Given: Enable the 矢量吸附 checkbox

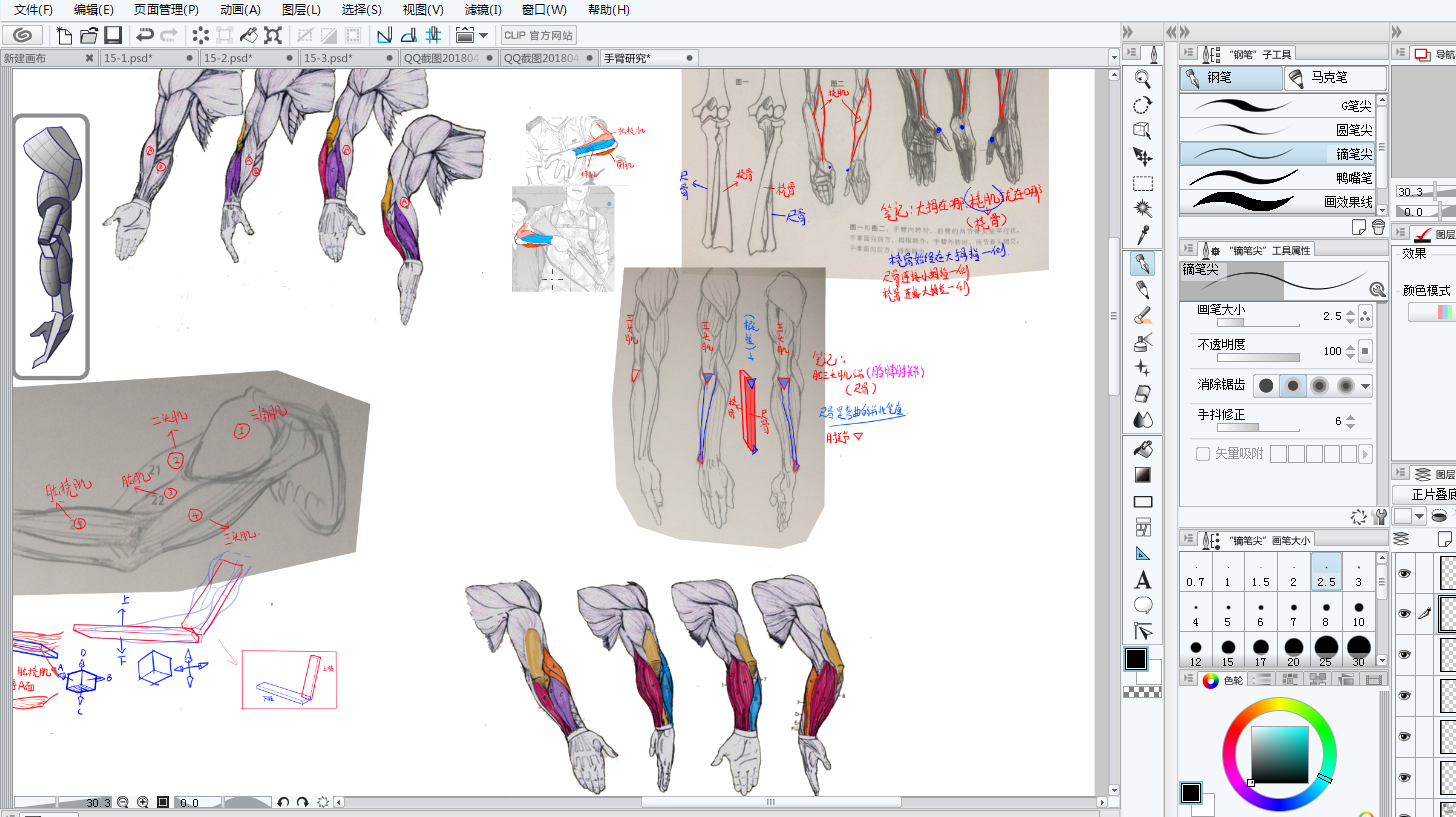Looking at the screenshot, I should coord(1203,454).
